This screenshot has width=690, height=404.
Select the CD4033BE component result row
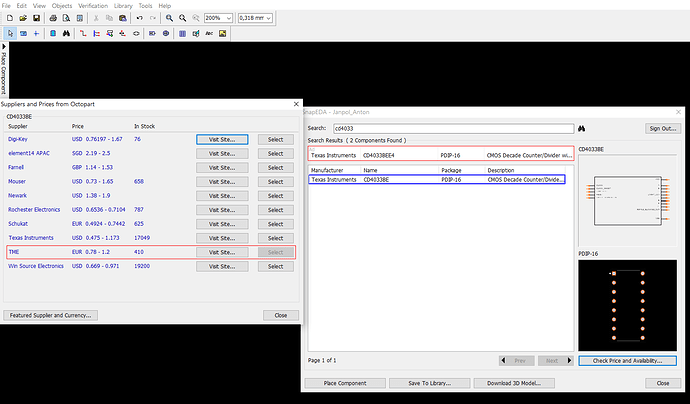click(x=440, y=180)
